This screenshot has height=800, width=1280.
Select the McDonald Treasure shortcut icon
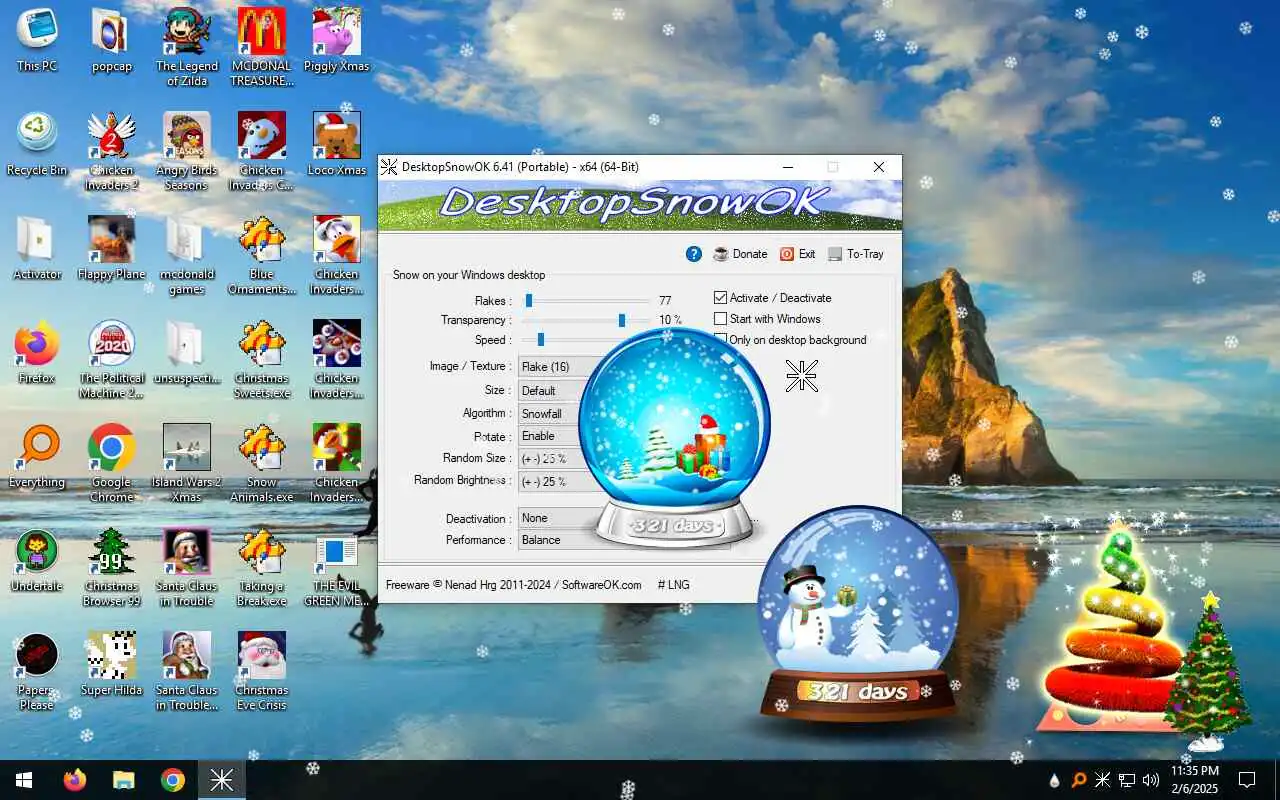point(262,48)
